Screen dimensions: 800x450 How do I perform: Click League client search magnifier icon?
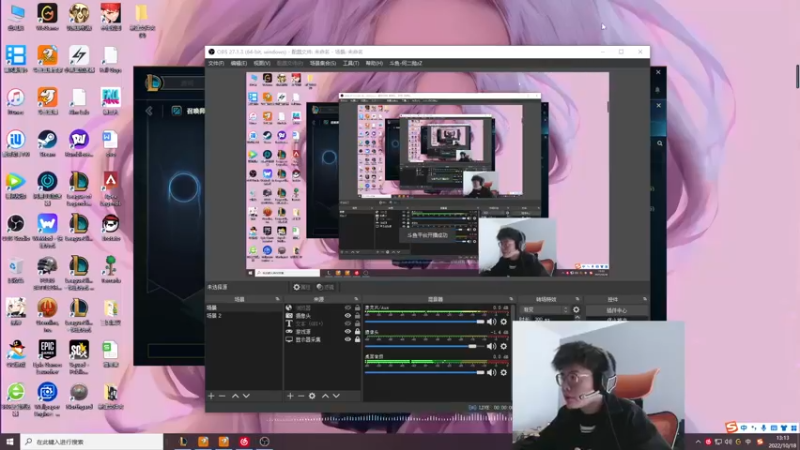coord(660,144)
